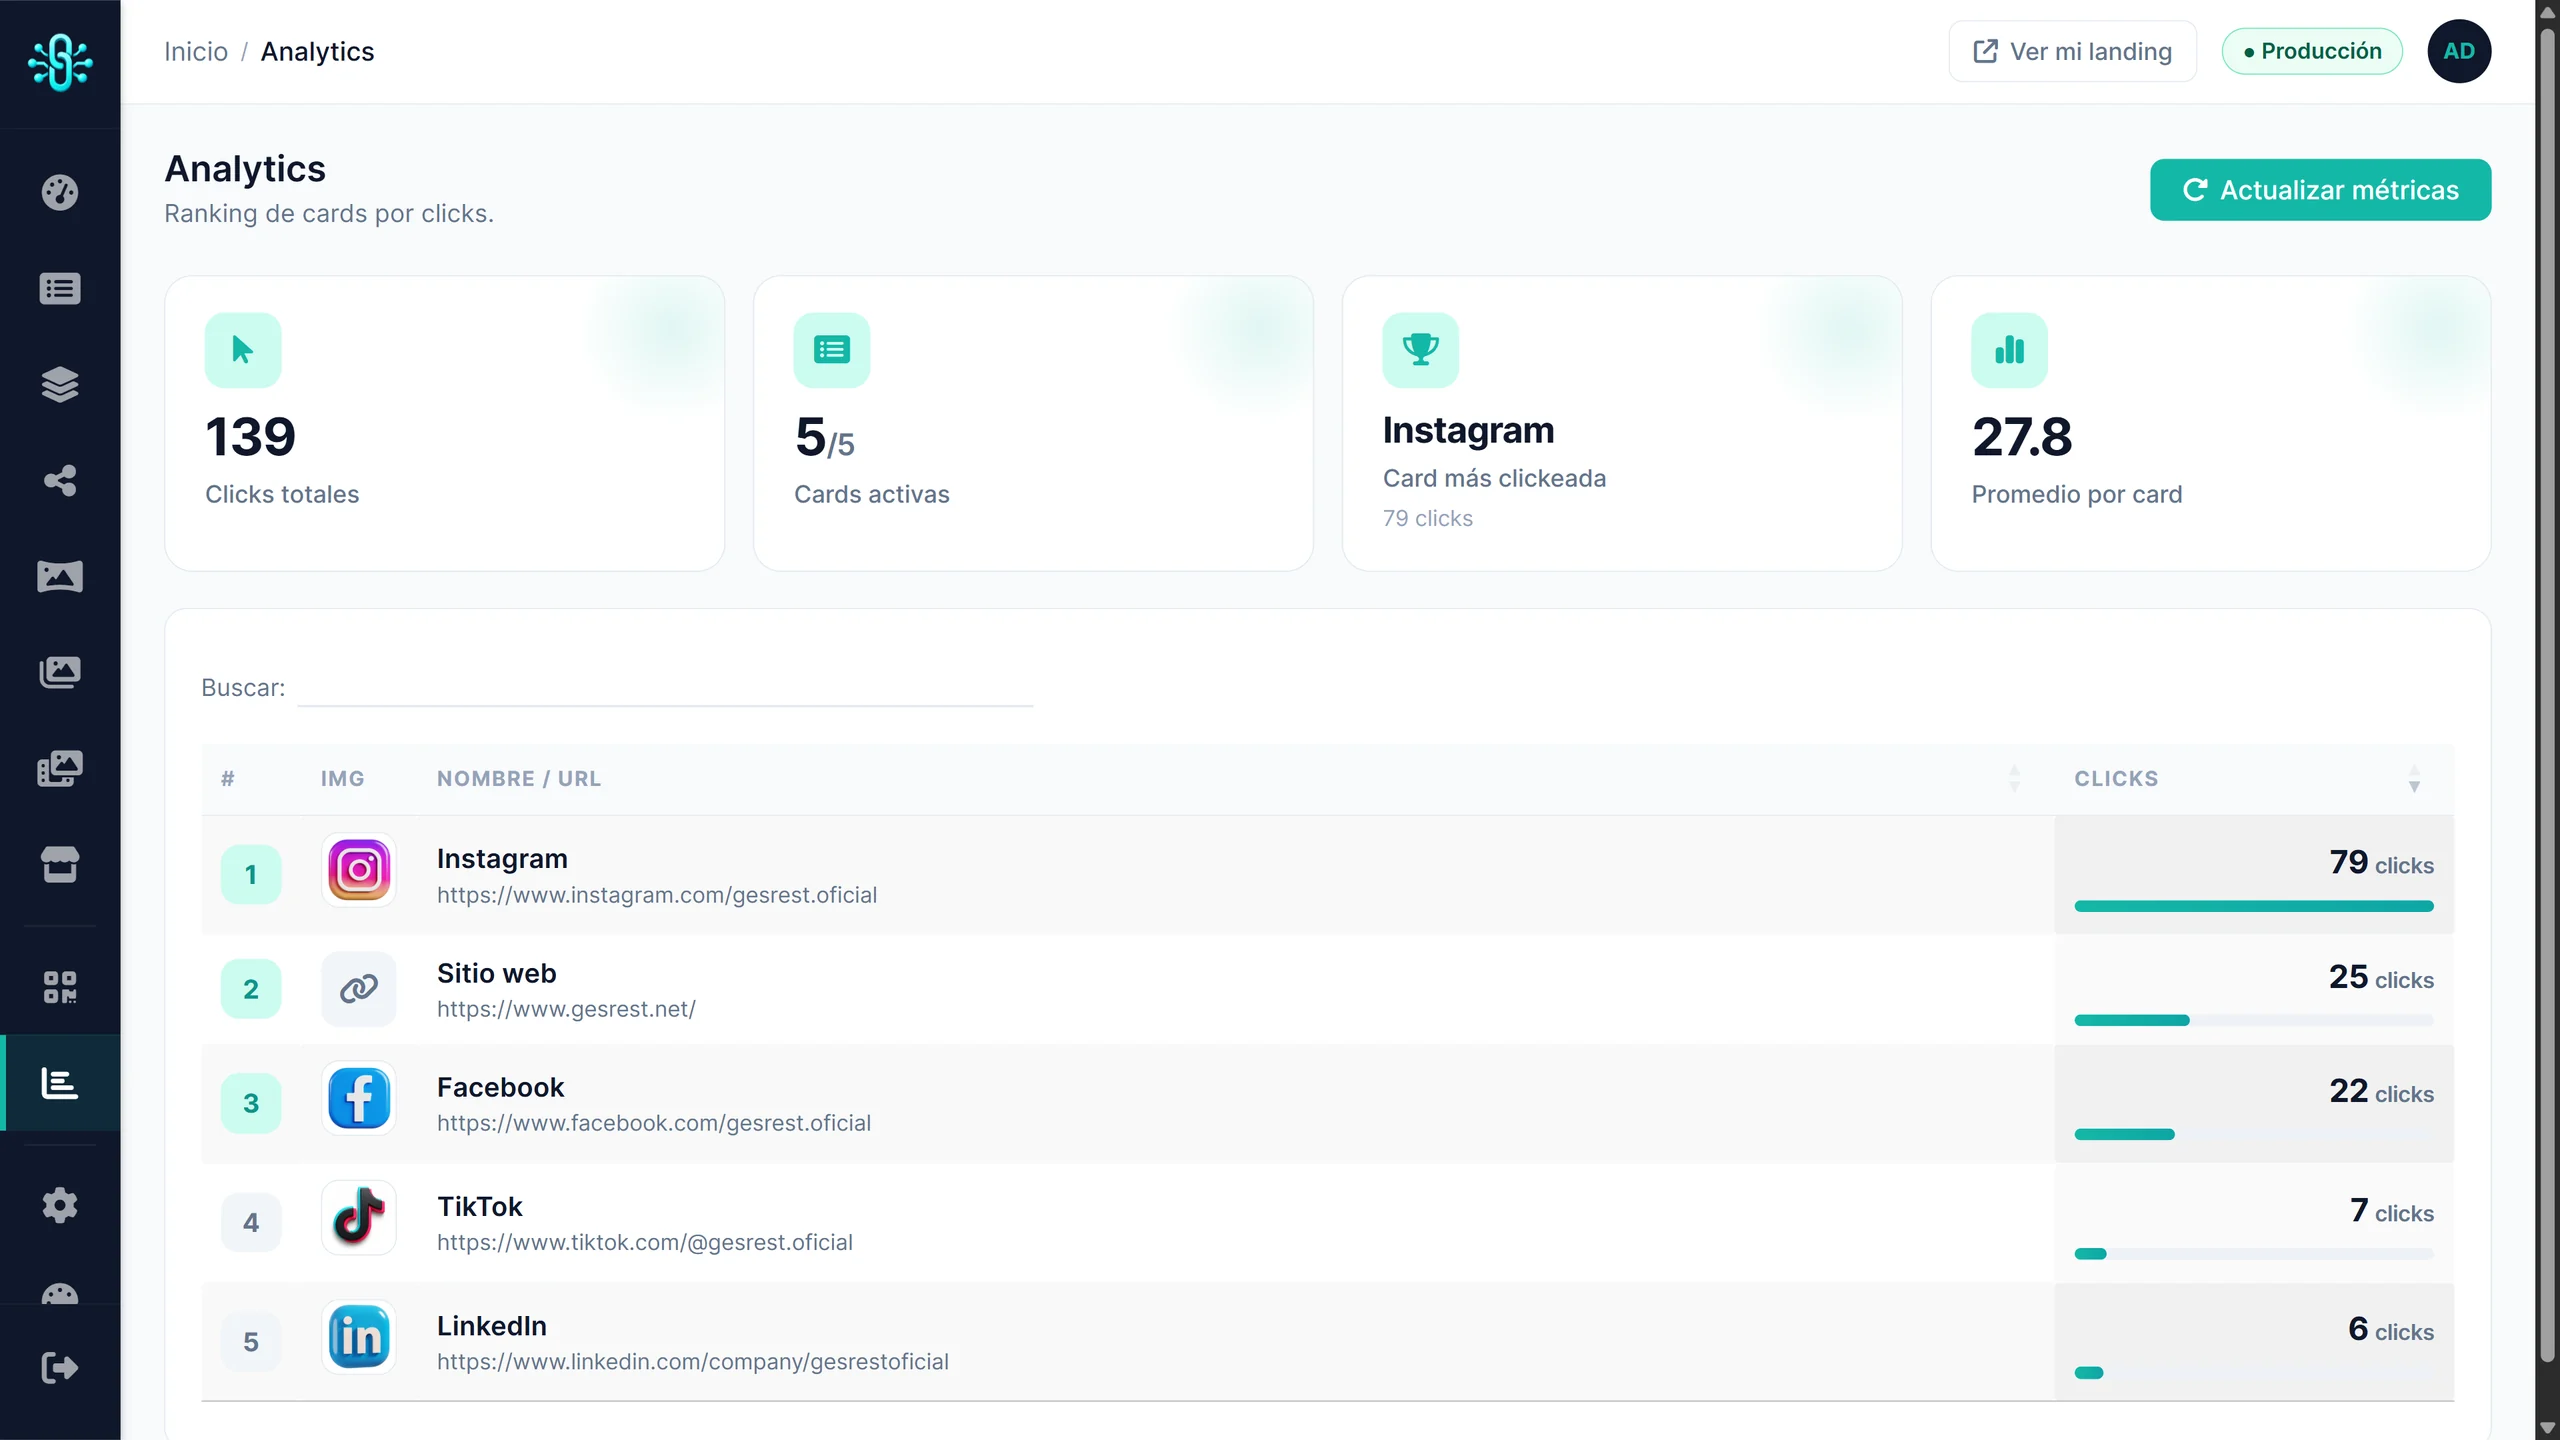This screenshot has width=2560, height=1440.
Task: Focus the Buscar search field
Action: coord(665,688)
